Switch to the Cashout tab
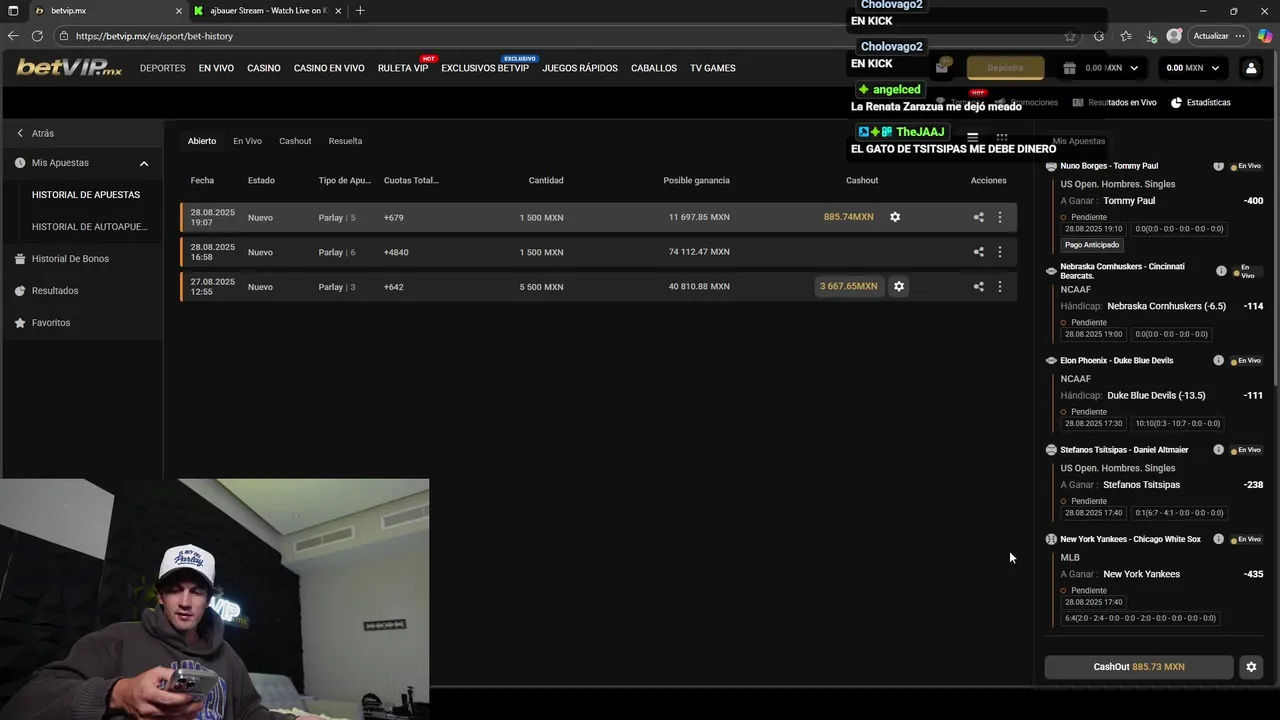The width and height of the screenshot is (1280, 720). pos(295,141)
